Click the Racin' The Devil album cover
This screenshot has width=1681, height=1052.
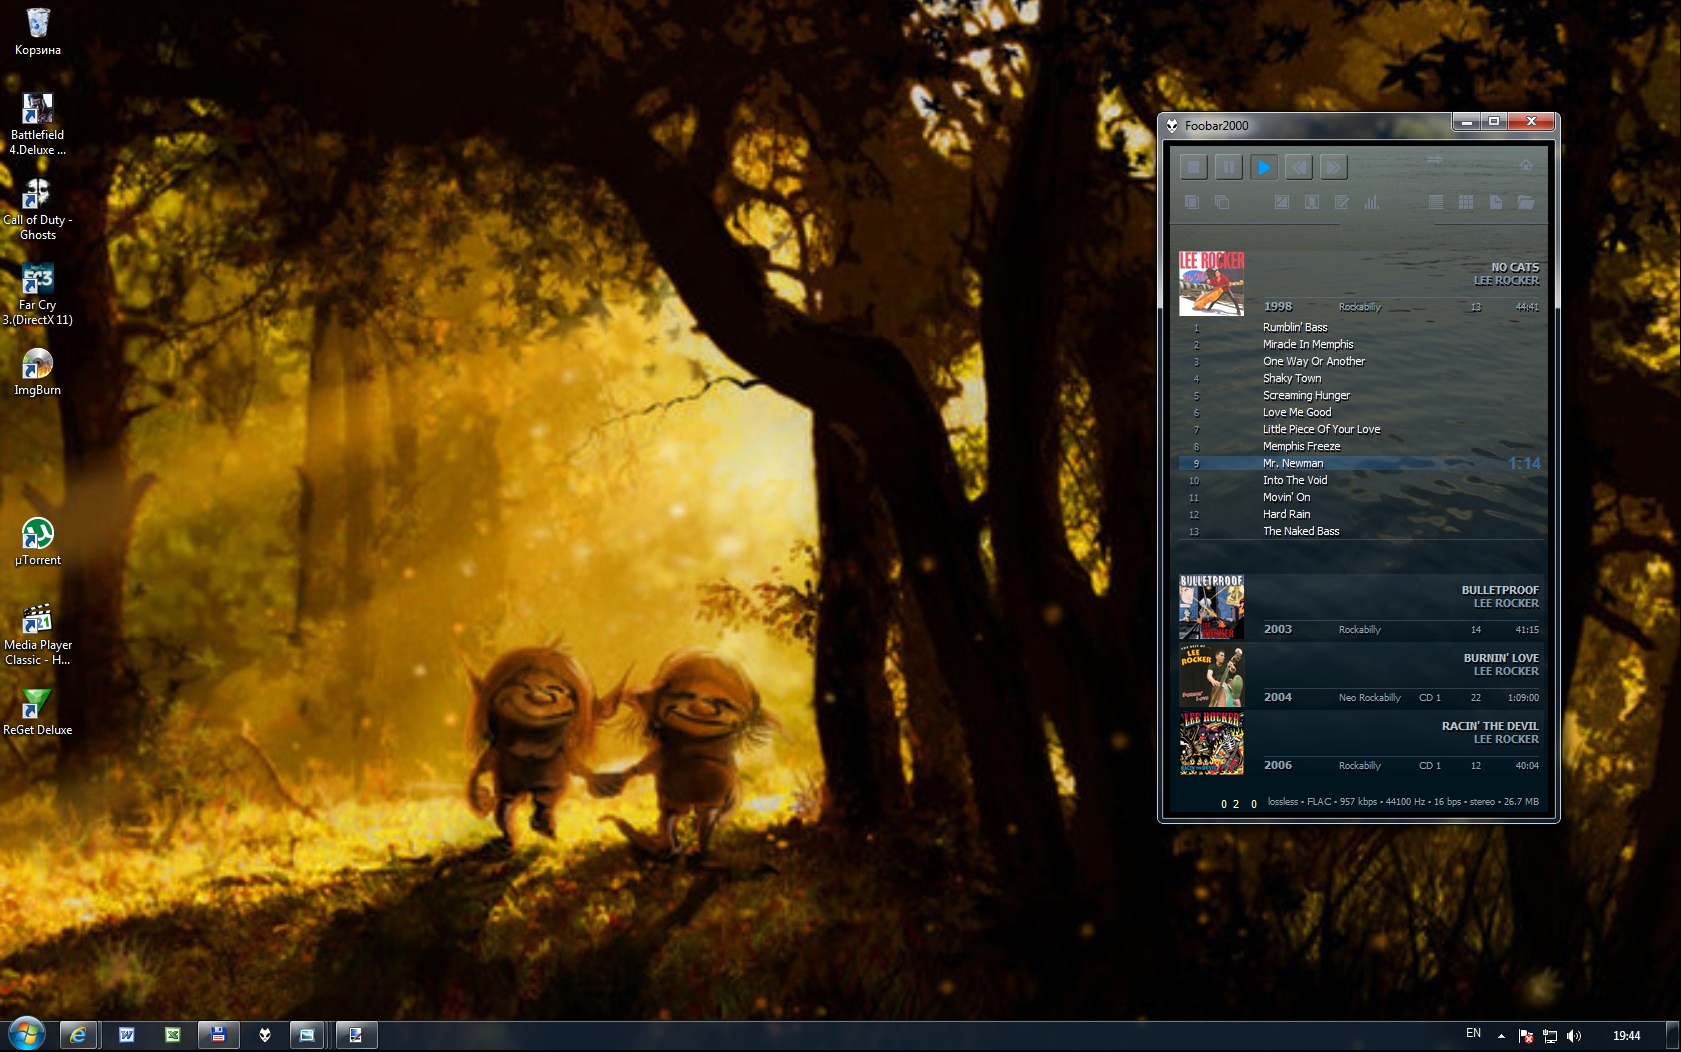click(1211, 744)
